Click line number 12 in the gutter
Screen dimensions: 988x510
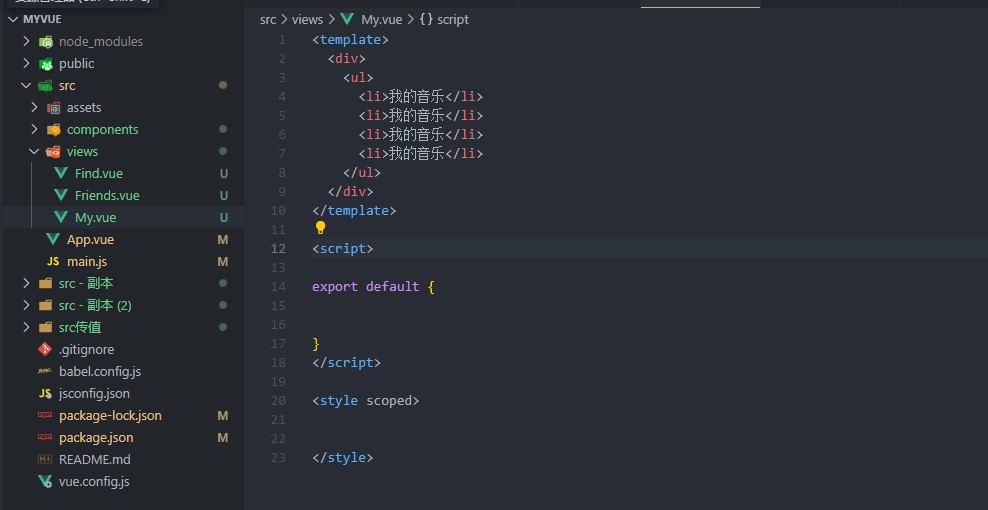(x=278, y=248)
